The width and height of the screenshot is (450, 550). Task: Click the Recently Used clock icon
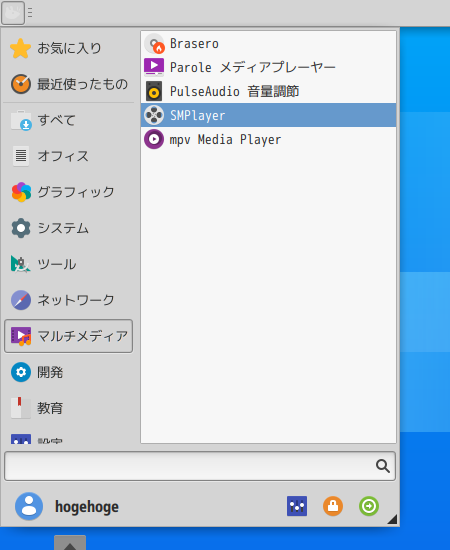tap(21, 84)
